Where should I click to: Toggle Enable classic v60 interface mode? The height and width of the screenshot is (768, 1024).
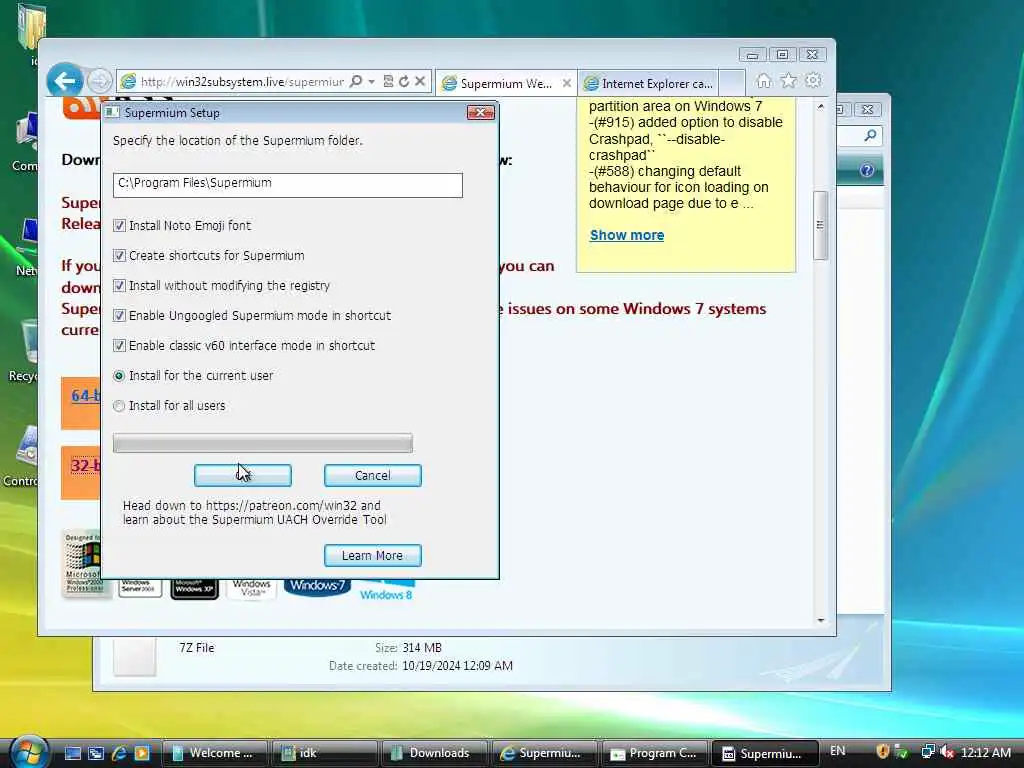(120, 346)
